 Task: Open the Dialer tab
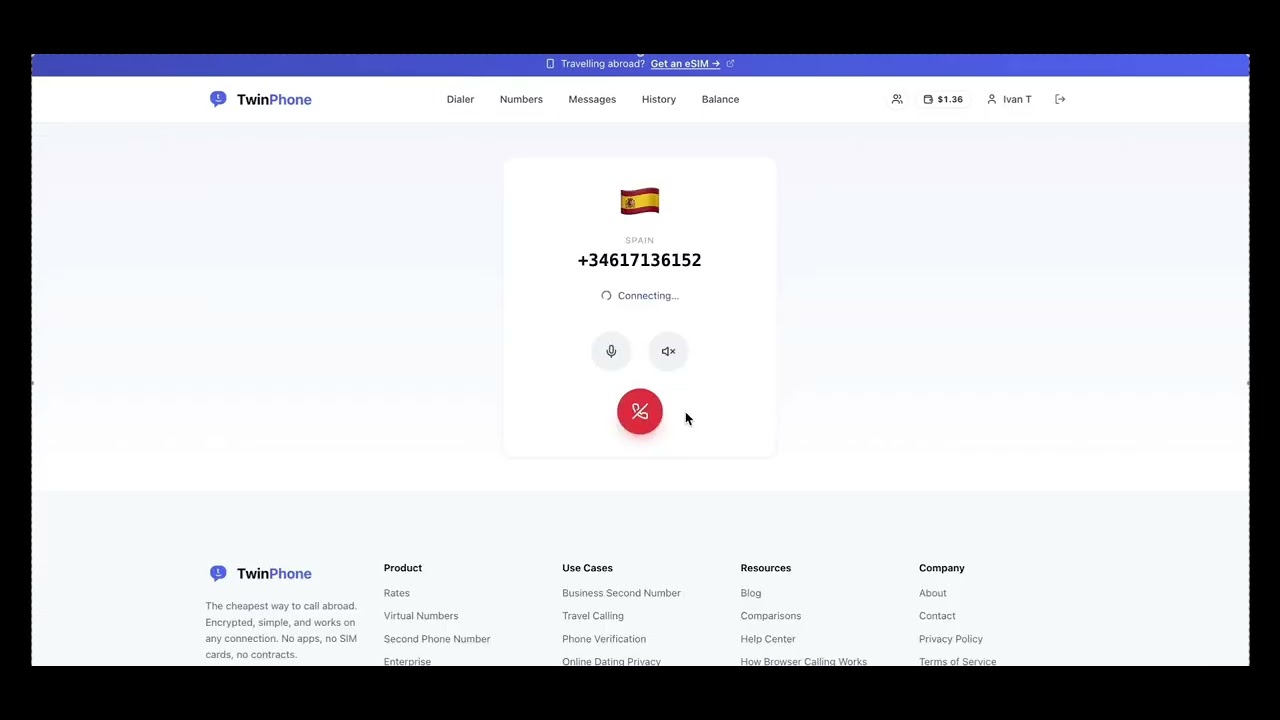pos(460,99)
